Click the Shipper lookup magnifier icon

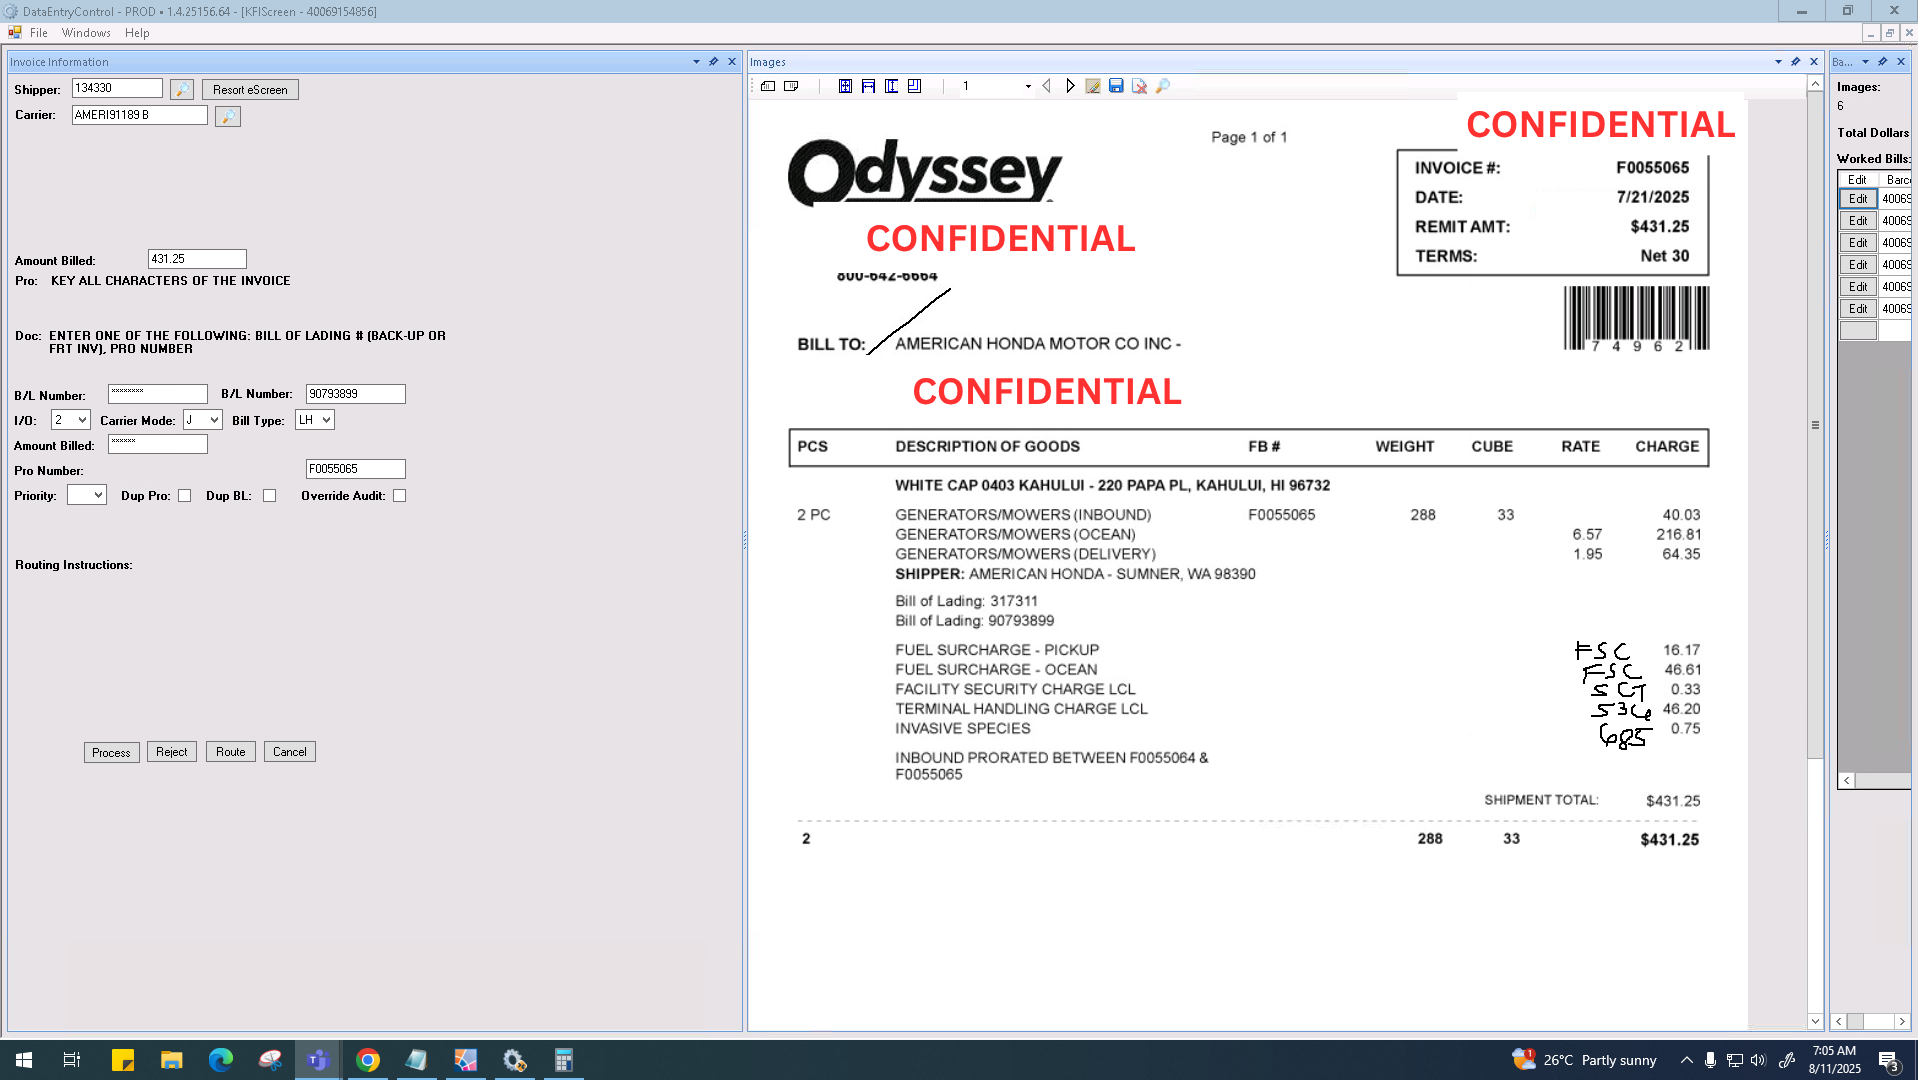pyautogui.click(x=182, y=90)
